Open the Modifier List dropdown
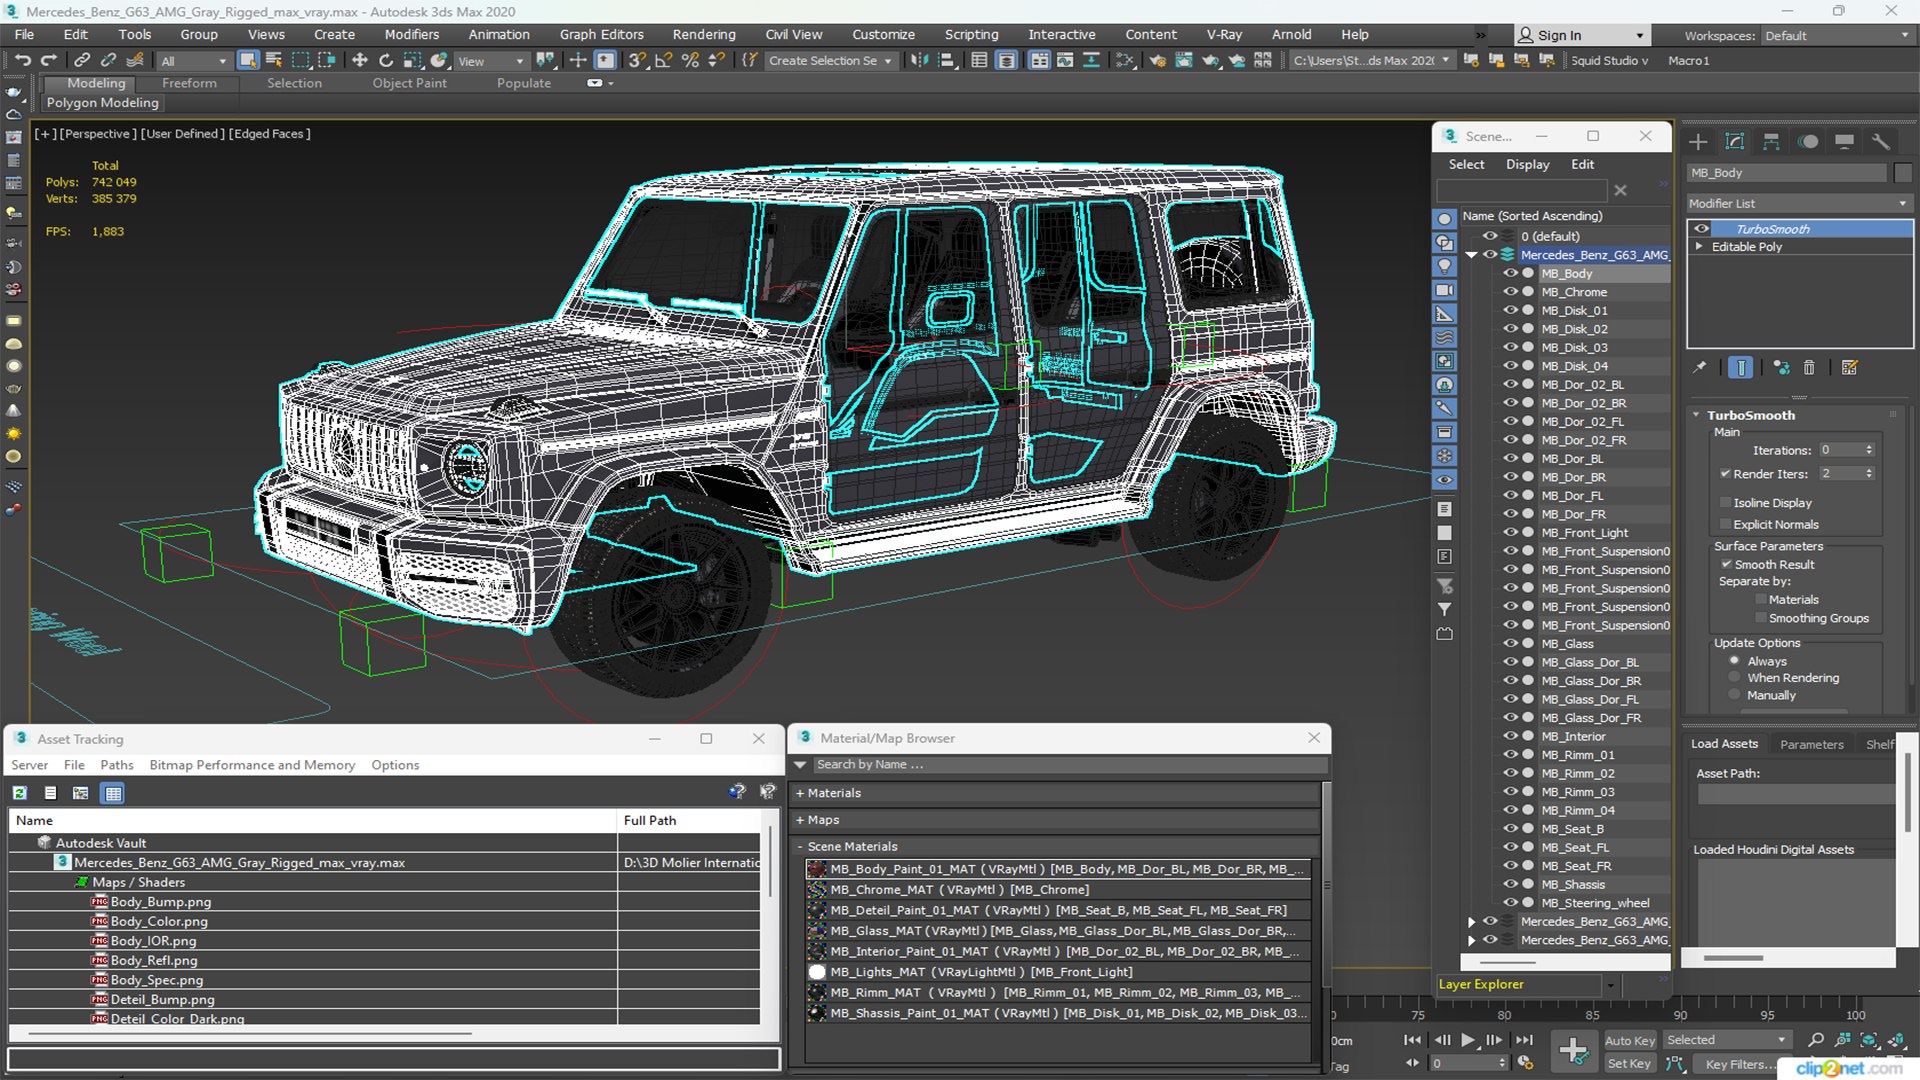The height and width of the screenshot is (1080, 1920). pyautogui.click(x=1798, y=203)
